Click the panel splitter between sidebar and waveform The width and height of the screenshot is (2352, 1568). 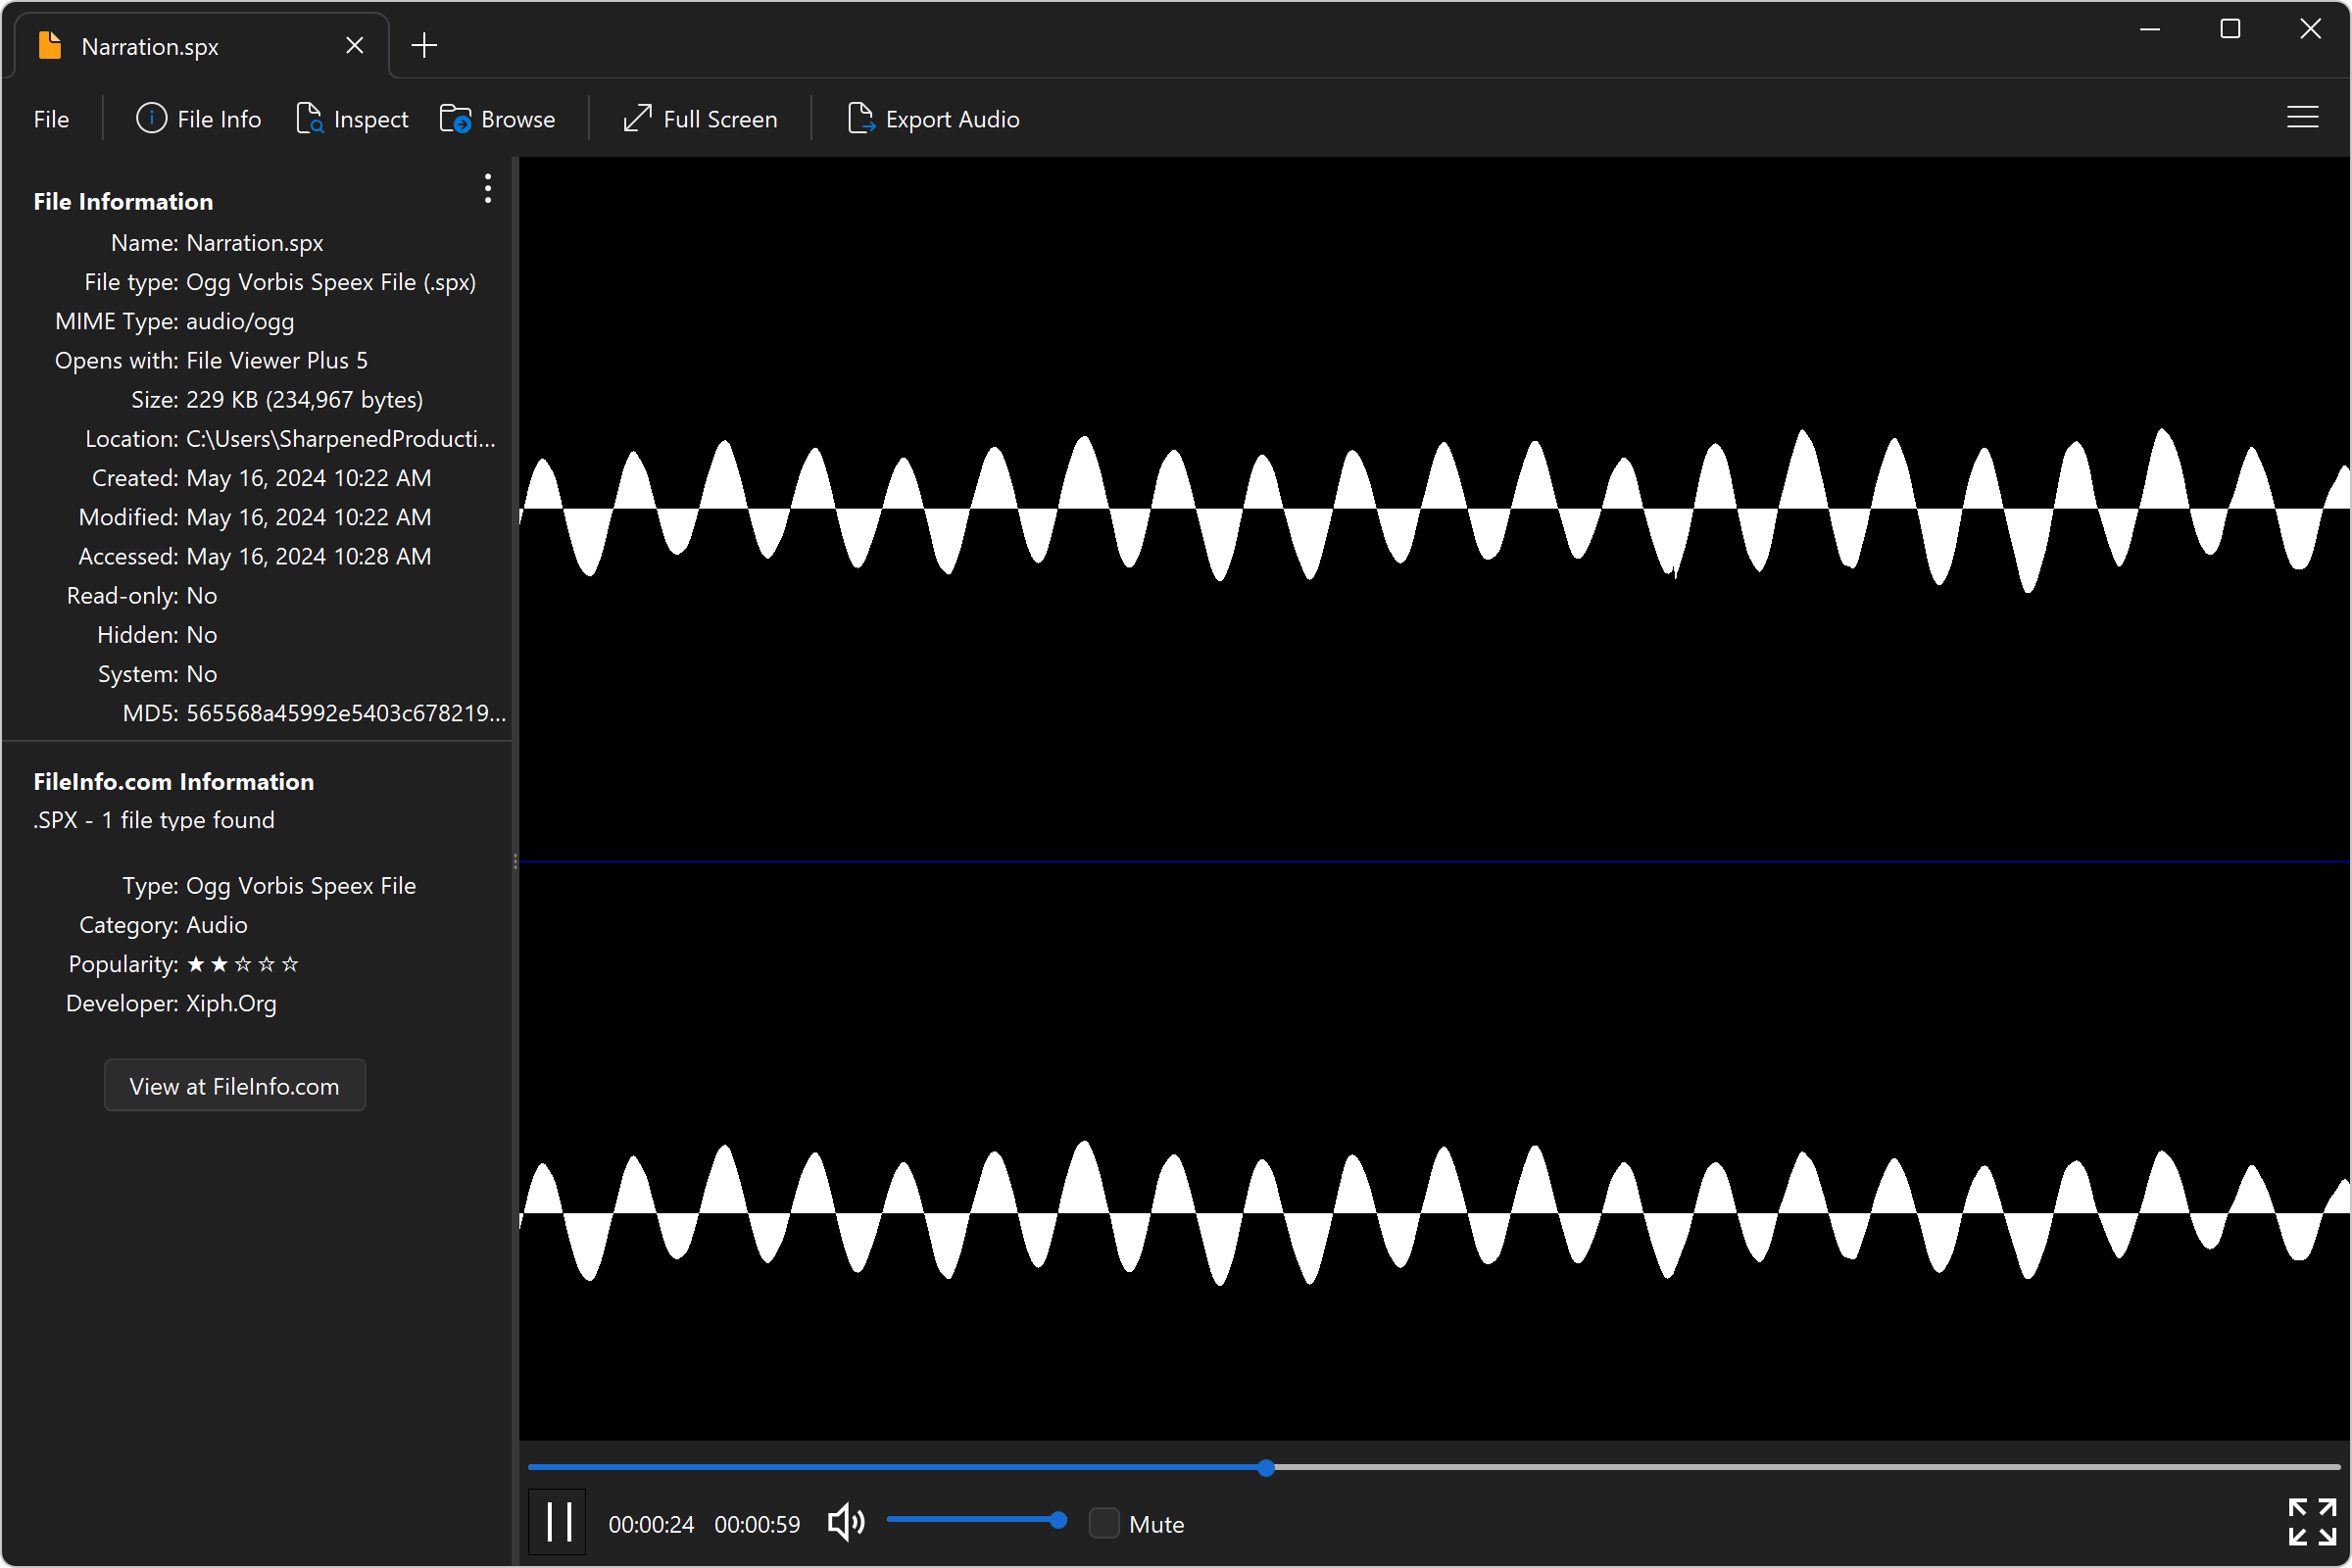[515, 861]
